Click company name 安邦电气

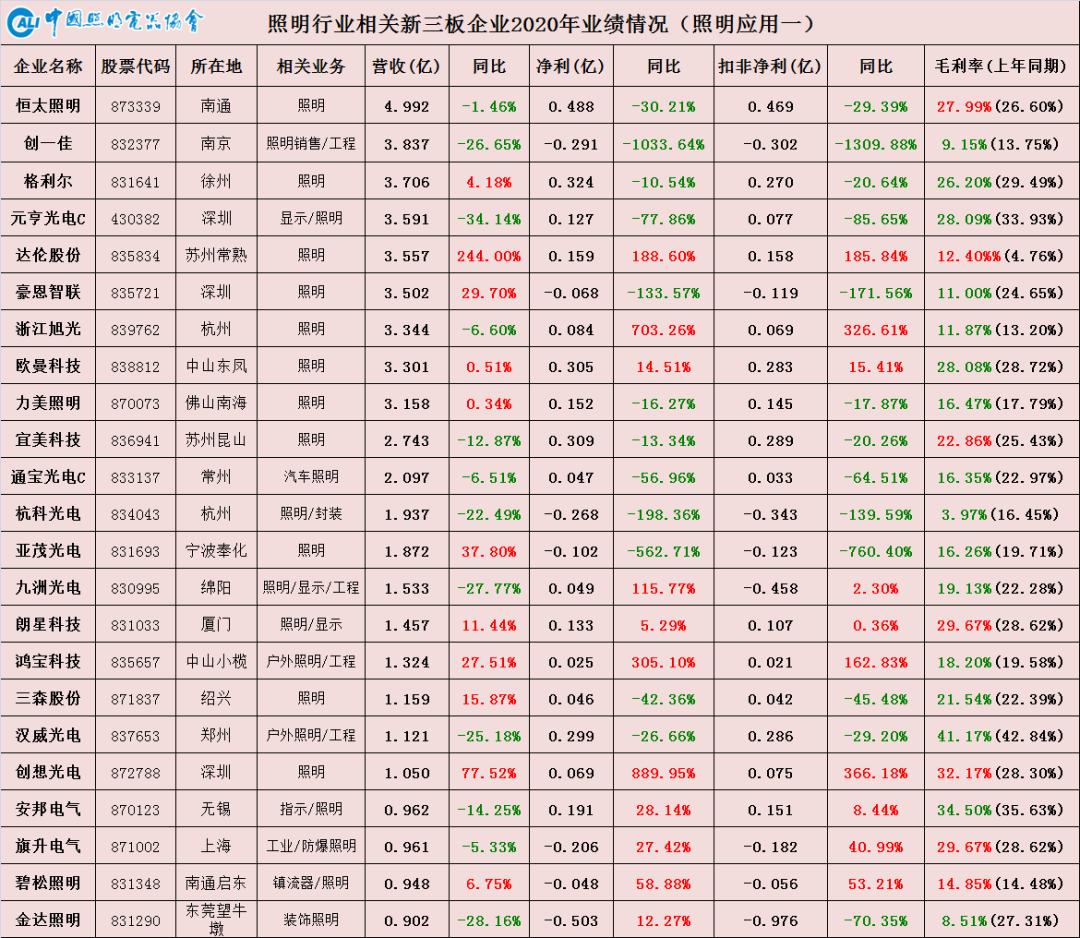pos(48,809)
